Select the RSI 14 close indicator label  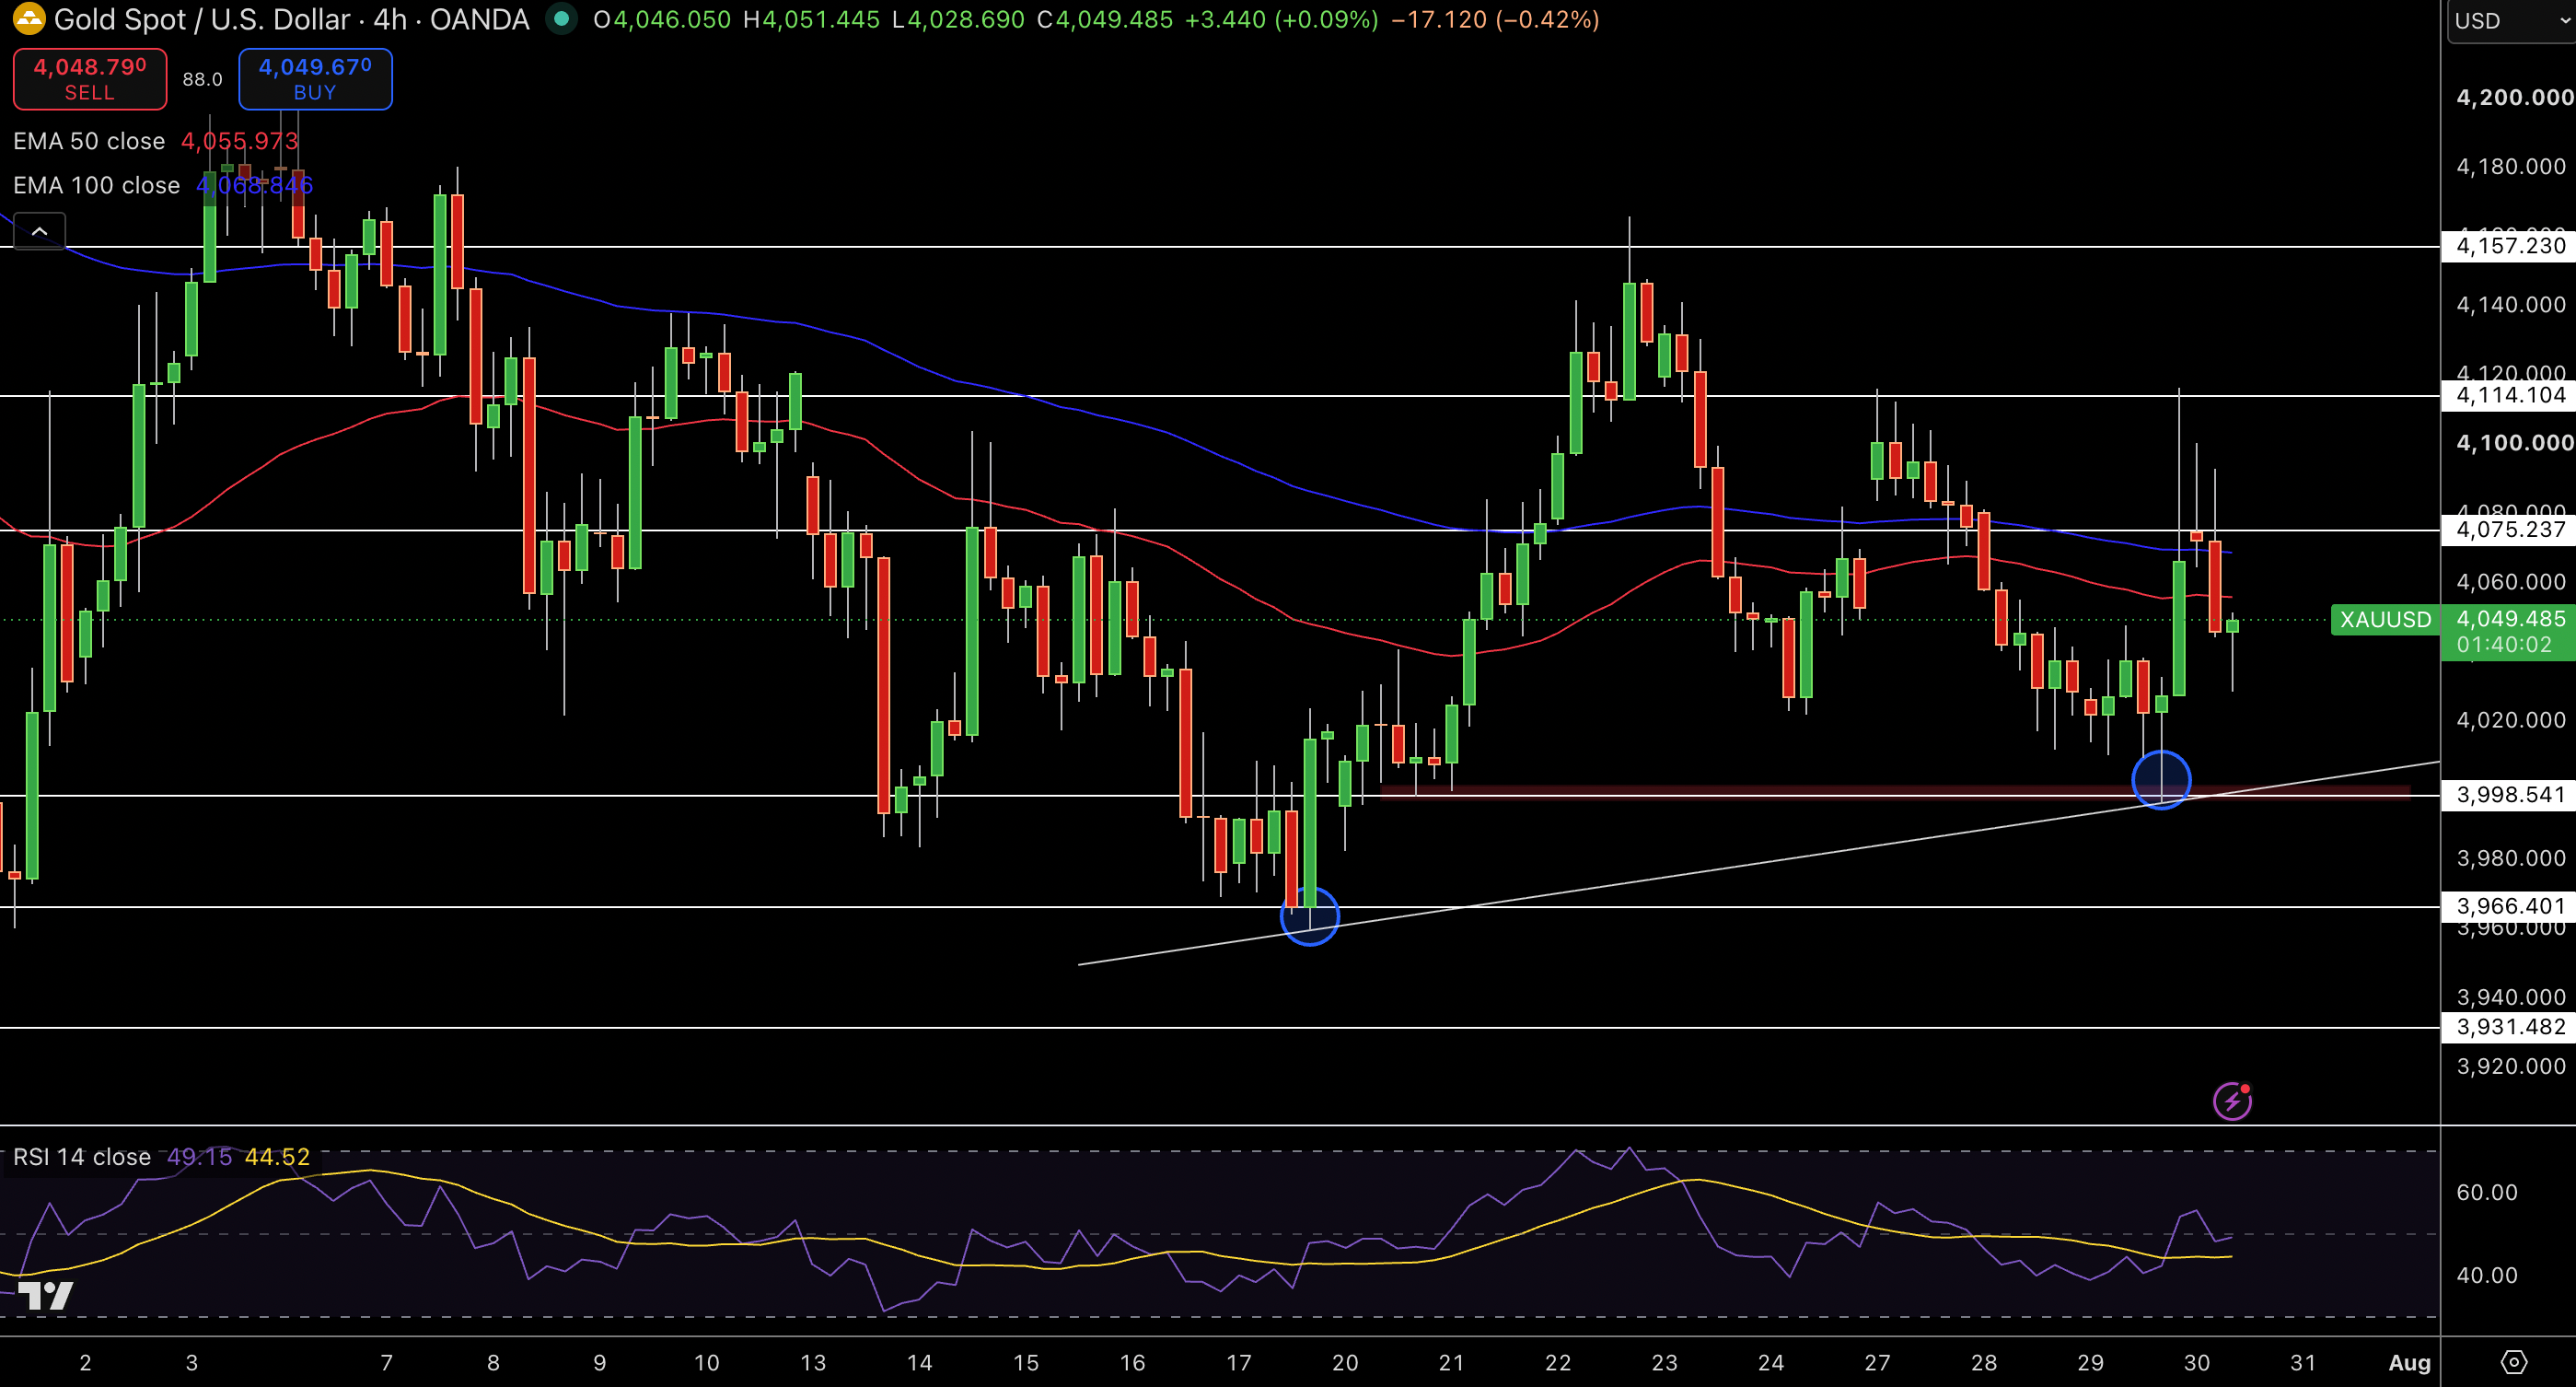[x=82, y=1157]
